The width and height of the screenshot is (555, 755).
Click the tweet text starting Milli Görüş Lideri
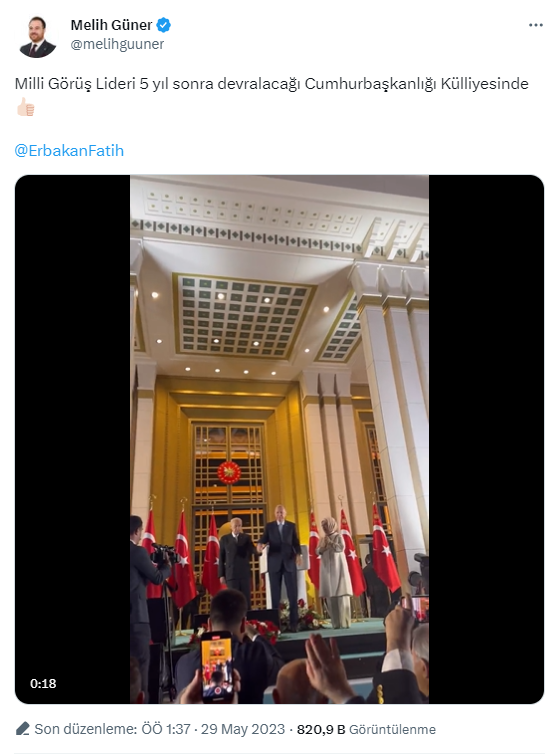coord(271,84)
